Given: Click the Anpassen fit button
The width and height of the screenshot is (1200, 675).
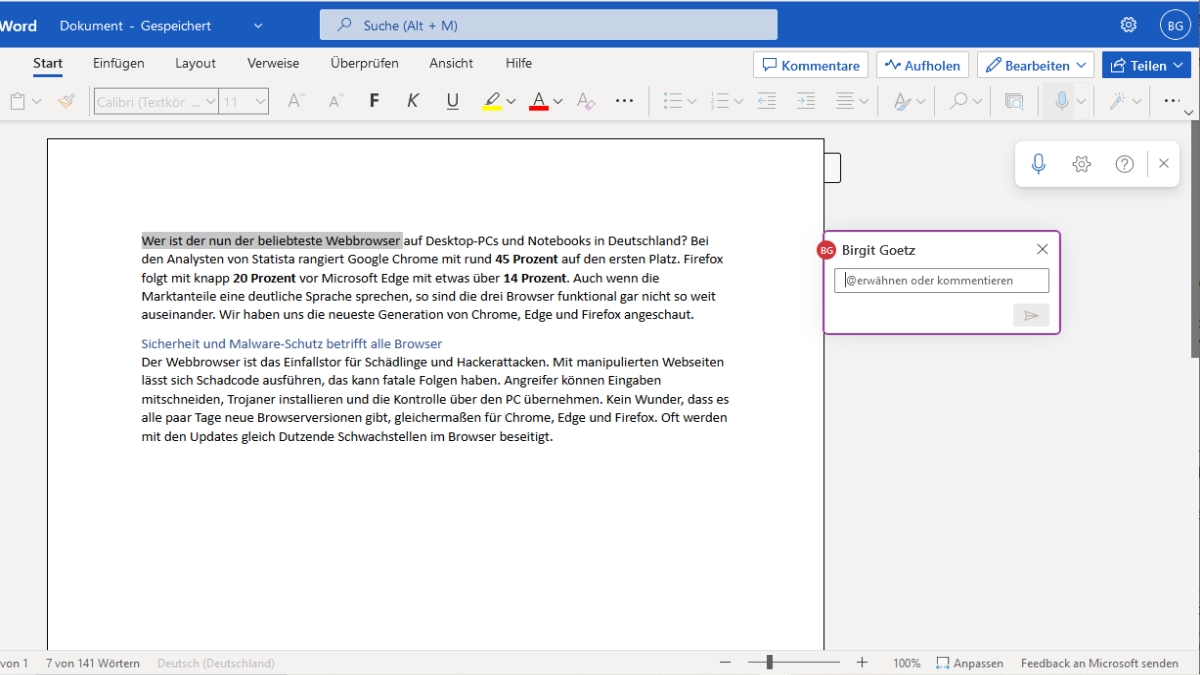Looking at the screenshot, I should pyautogui.click(x=970, y=663).
